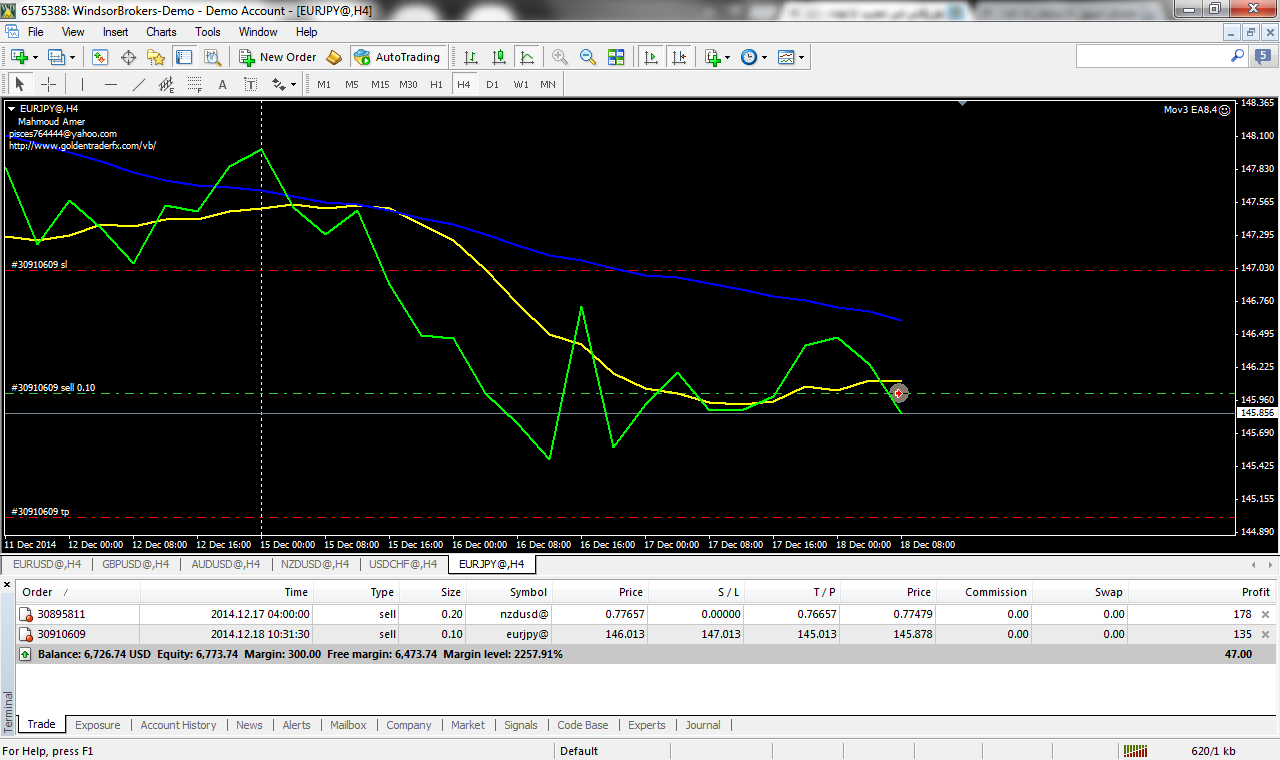This screenshot has width=1280, height=760.
Task: Start search with magnifier icon
Action: (1238, 57)
